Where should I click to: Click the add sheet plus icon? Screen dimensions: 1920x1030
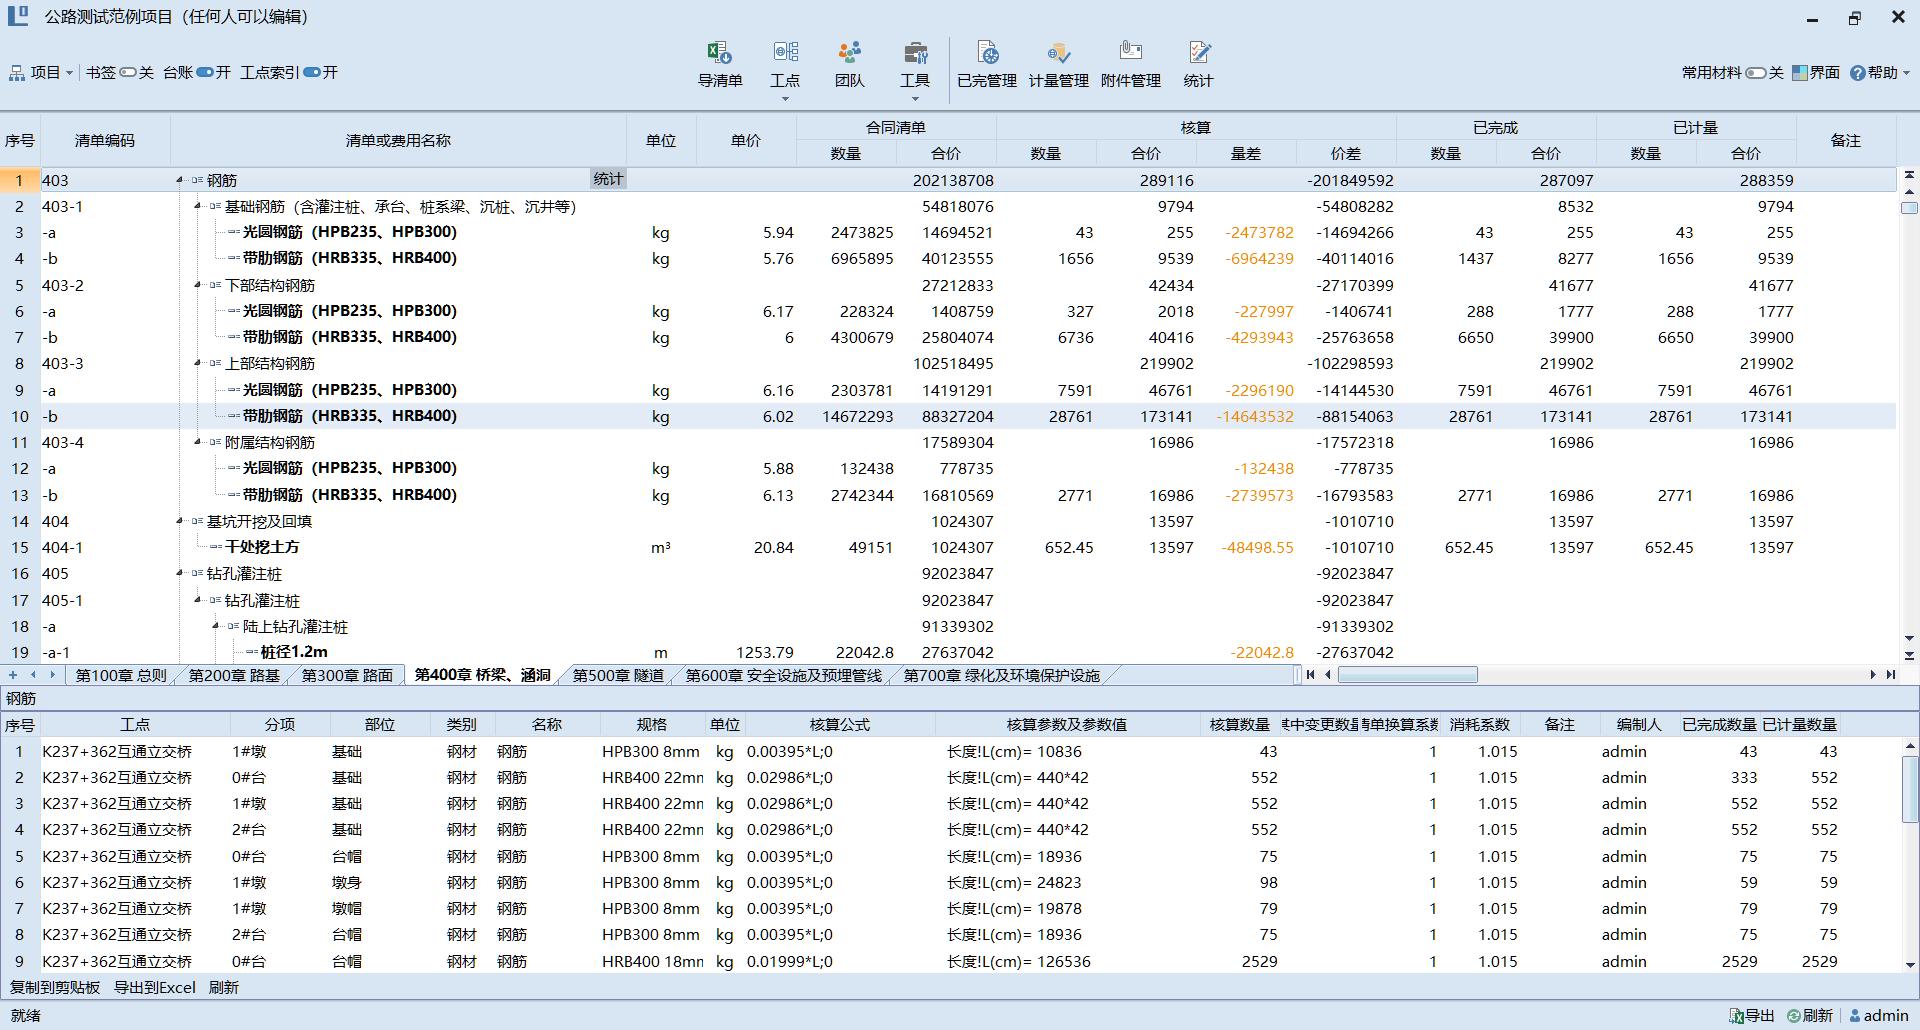point(13,675)
